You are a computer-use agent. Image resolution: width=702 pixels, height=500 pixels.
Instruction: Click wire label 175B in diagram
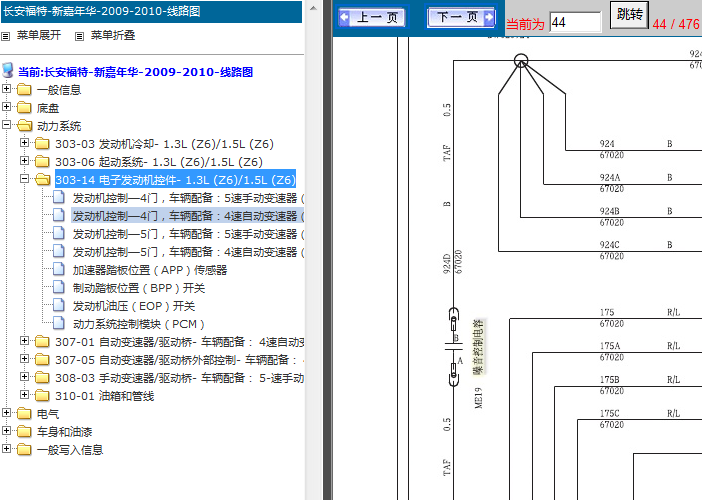tap(610, 380)
